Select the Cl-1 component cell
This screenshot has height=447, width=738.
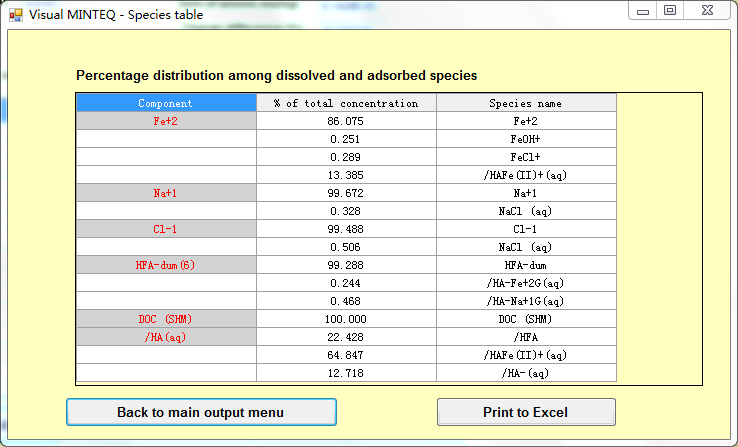pyautogui.click(x=166, y=229)
